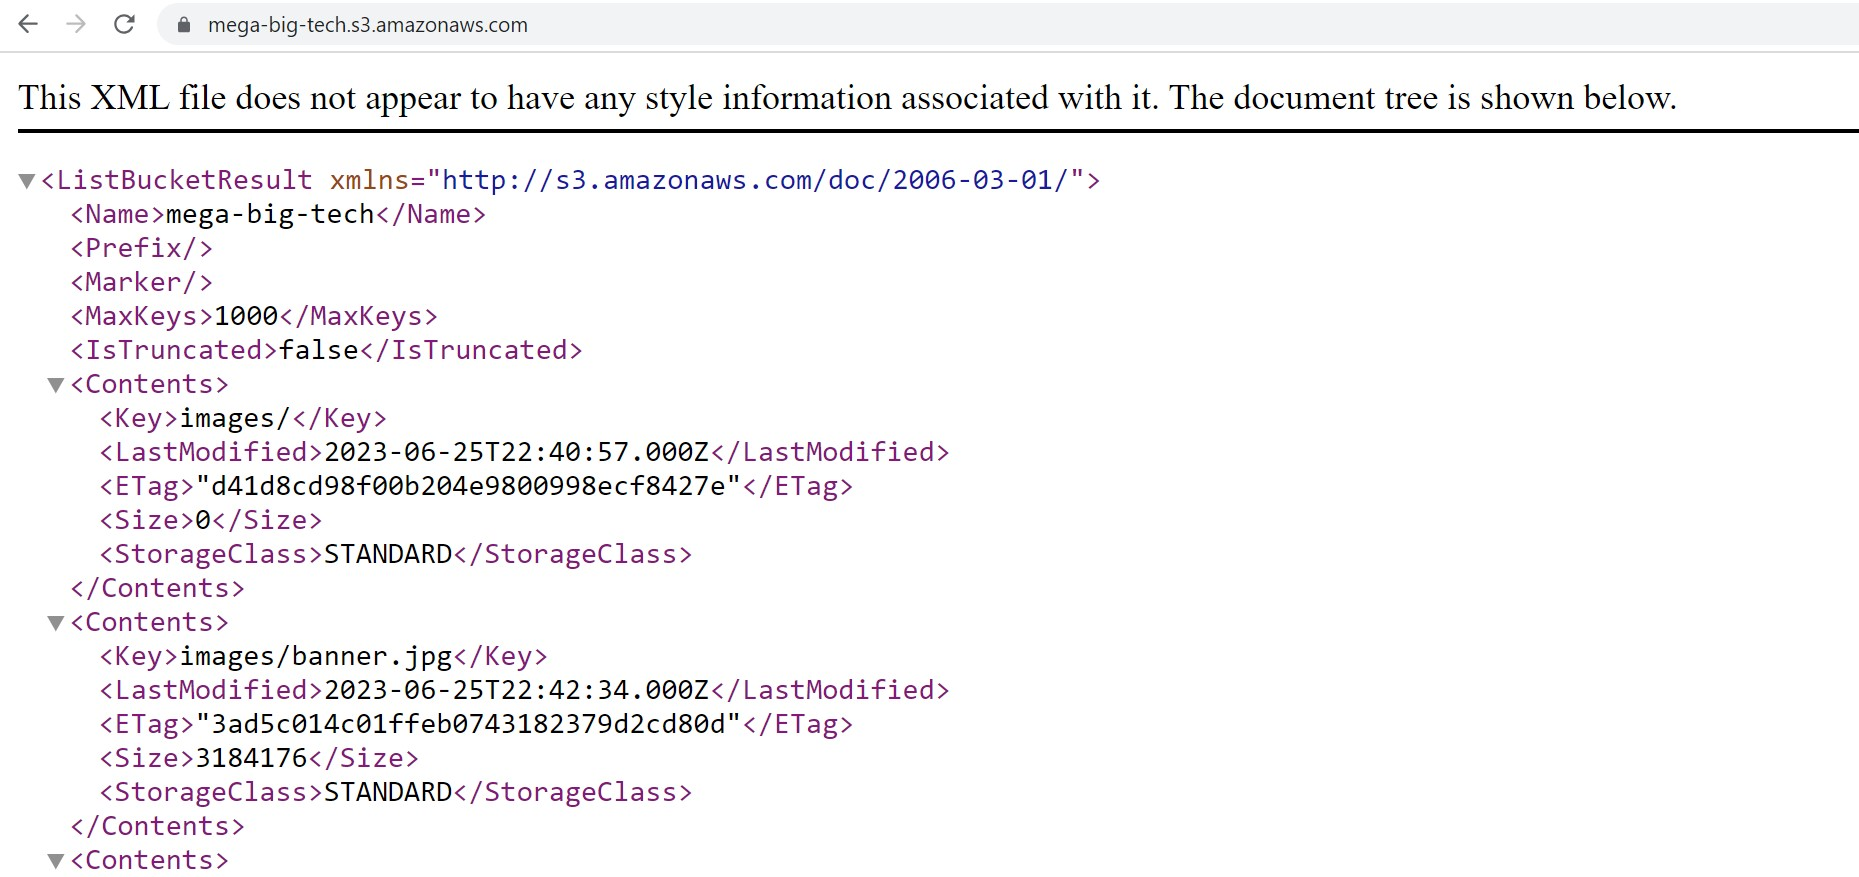This screenshot has width=1859, height=877.
Task: Click the xmlns namespace URL value
Action: click(x=755, y=180)
